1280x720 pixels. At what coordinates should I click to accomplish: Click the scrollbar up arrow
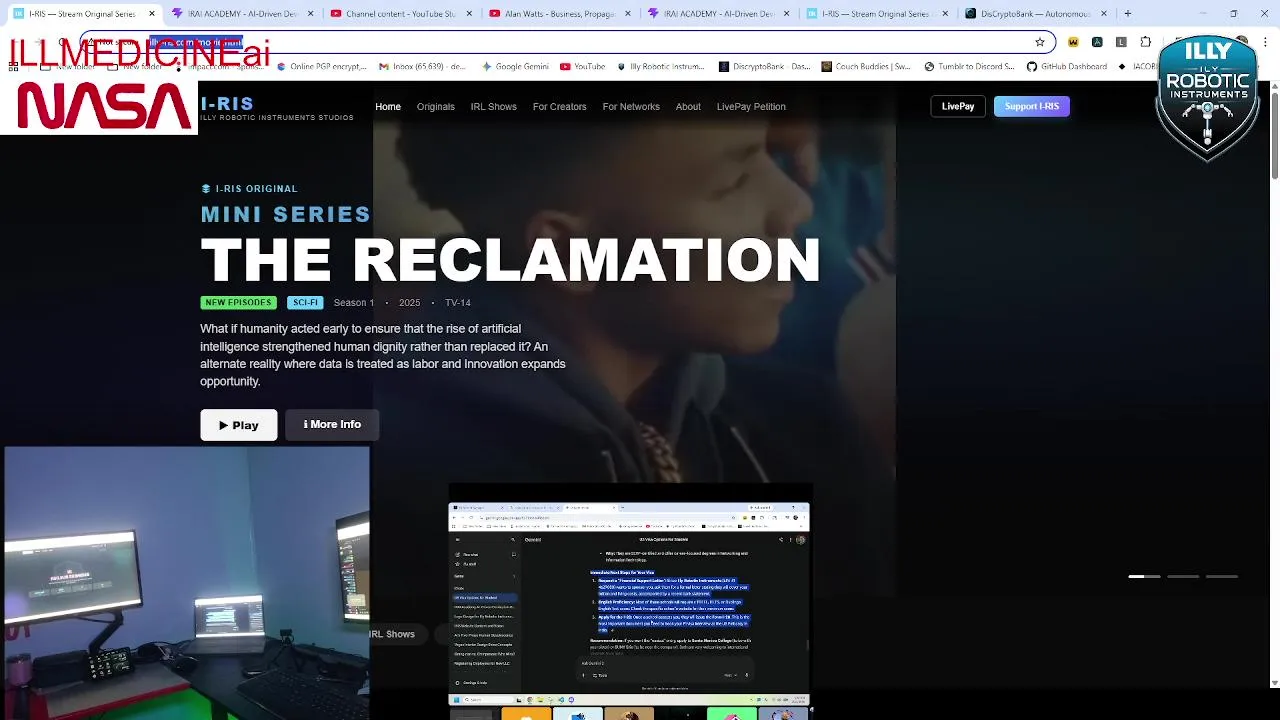(x=1274, y=87)
